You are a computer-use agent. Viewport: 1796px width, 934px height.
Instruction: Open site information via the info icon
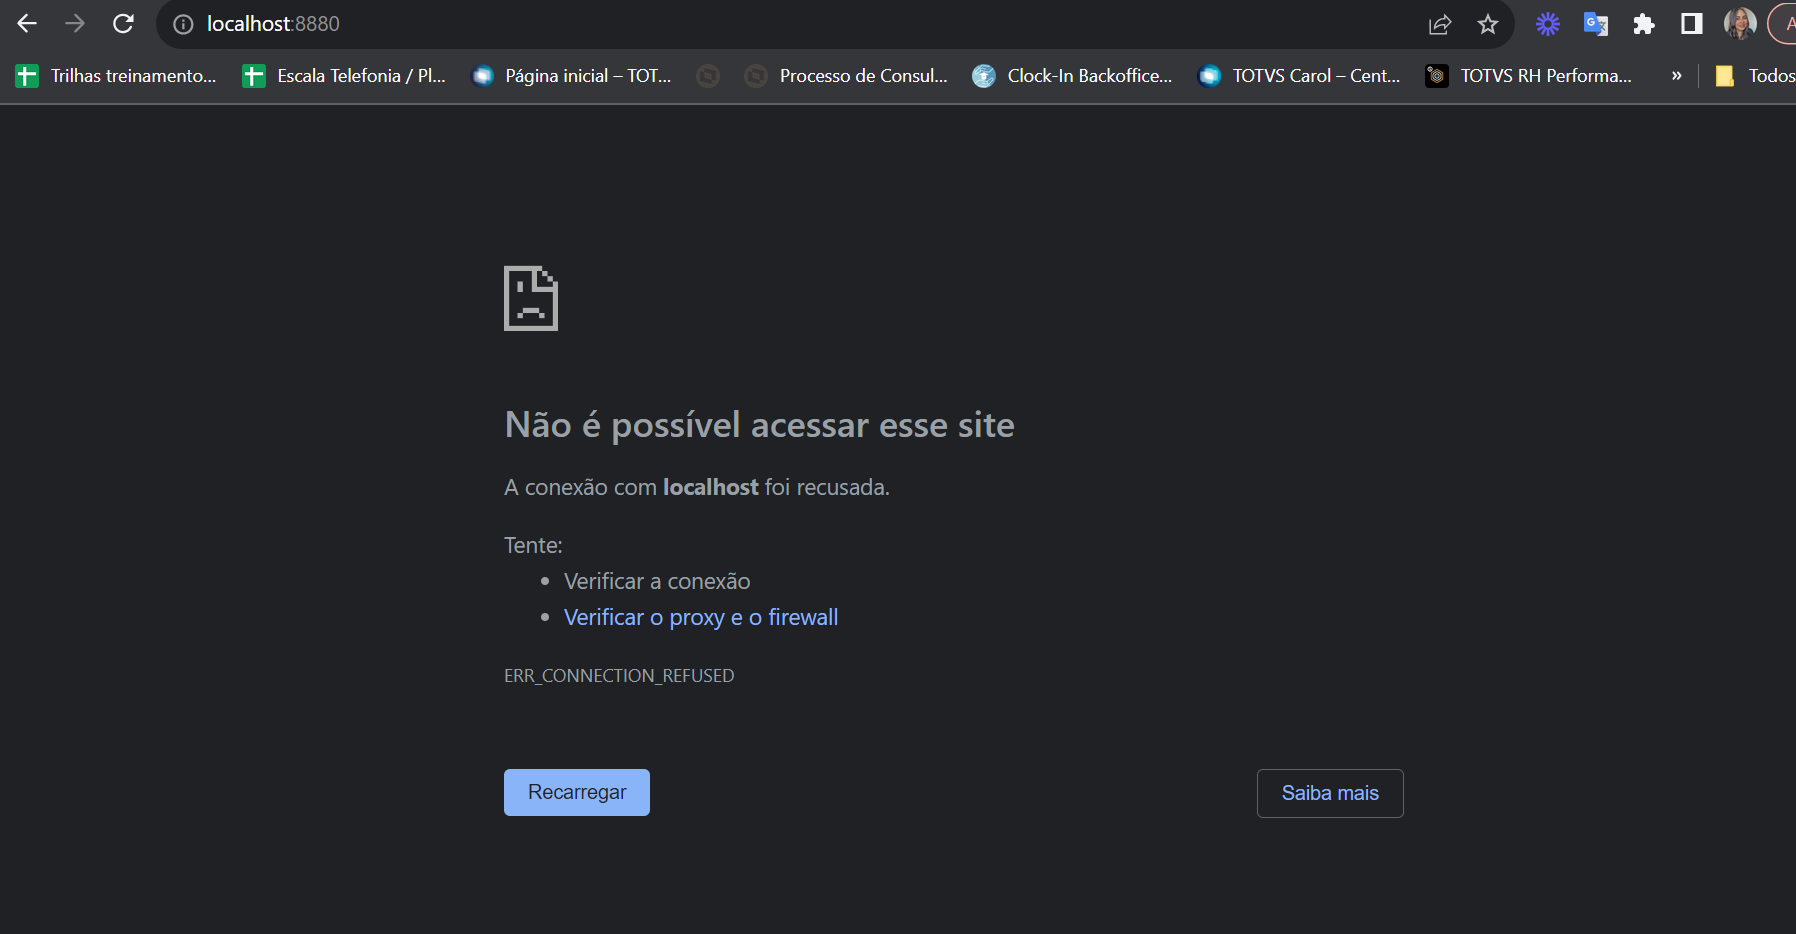[182, 24]
